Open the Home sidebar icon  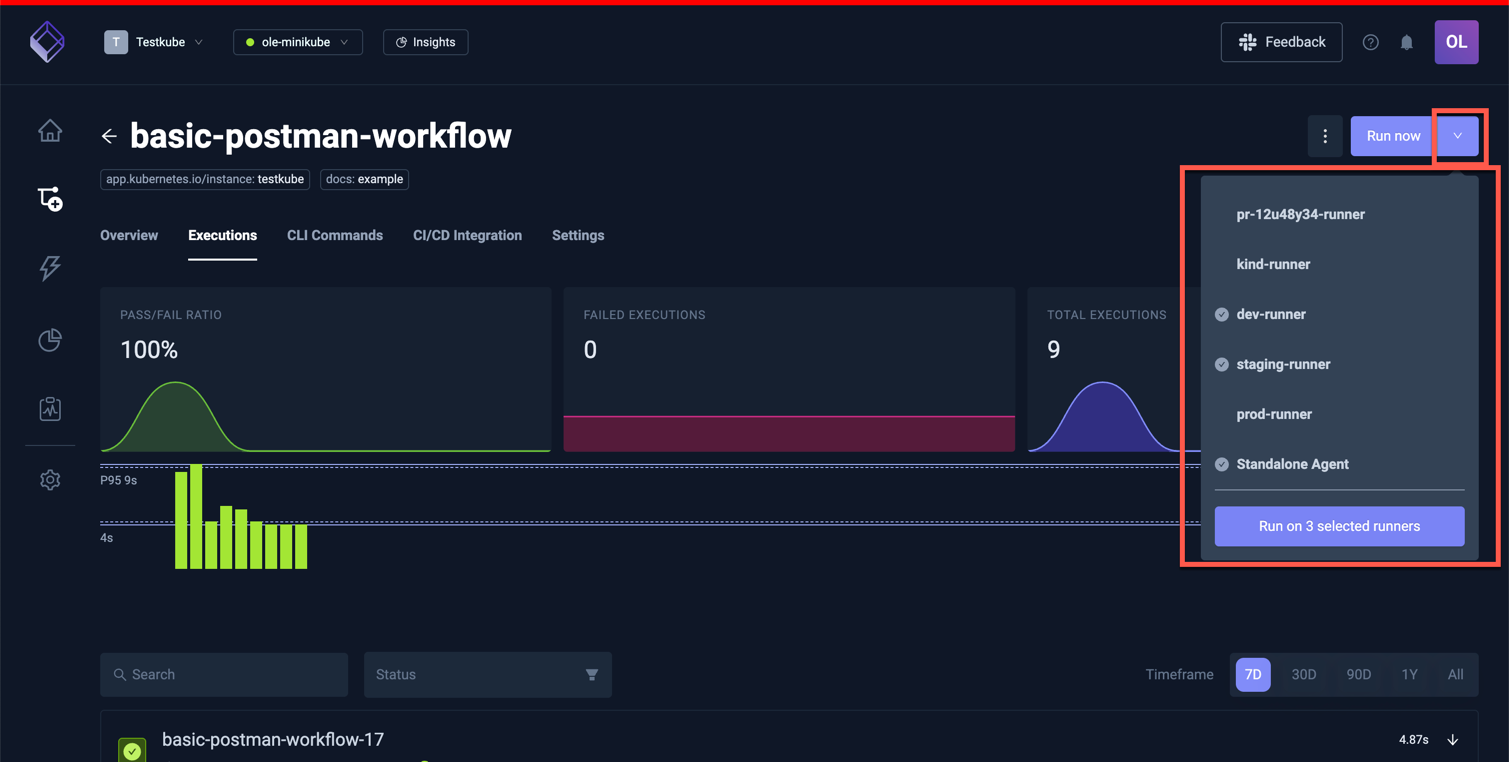pyautogui.click(x=49, y=131)
